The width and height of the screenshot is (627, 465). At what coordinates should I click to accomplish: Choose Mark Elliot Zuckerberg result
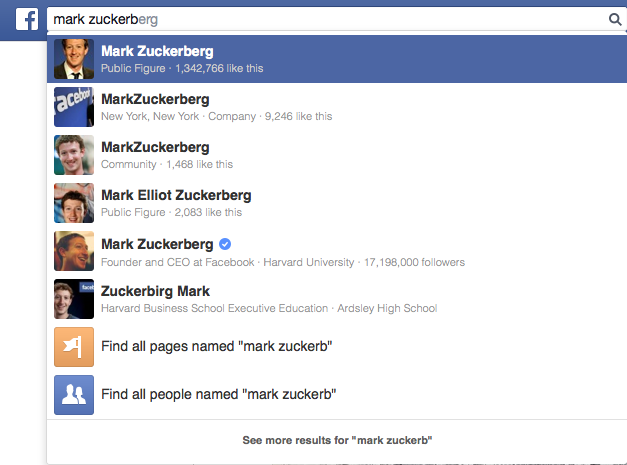click(x=337, y=203)
